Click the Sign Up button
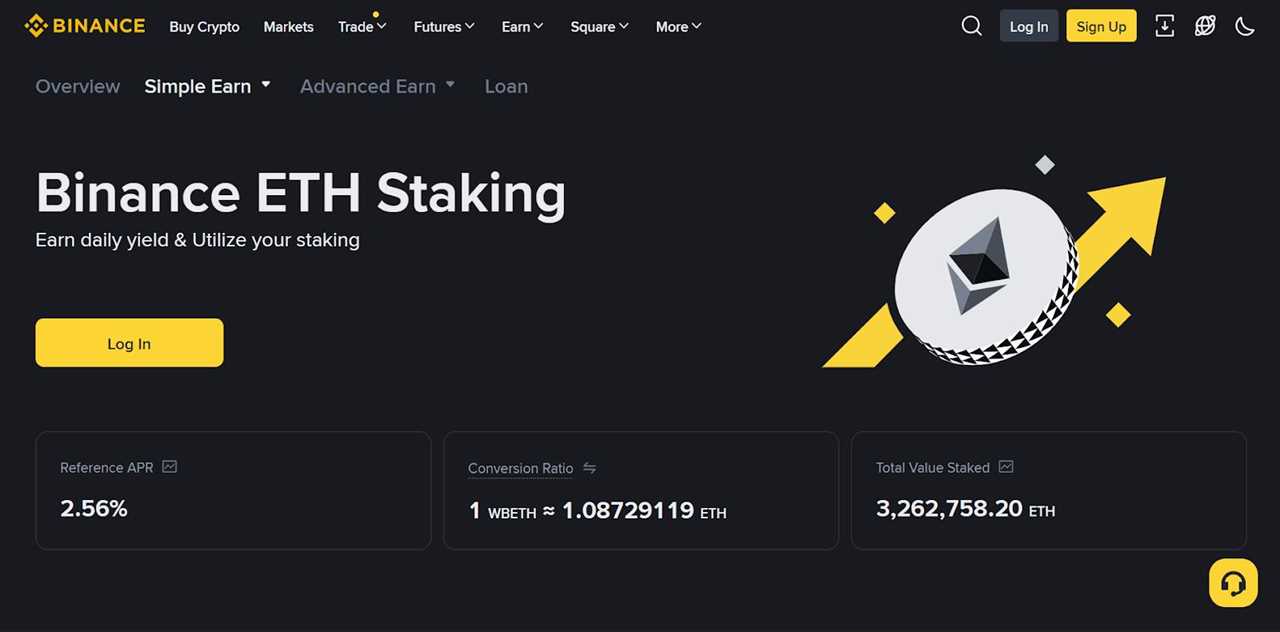The image size is (1280, 632). (1101, 26)
